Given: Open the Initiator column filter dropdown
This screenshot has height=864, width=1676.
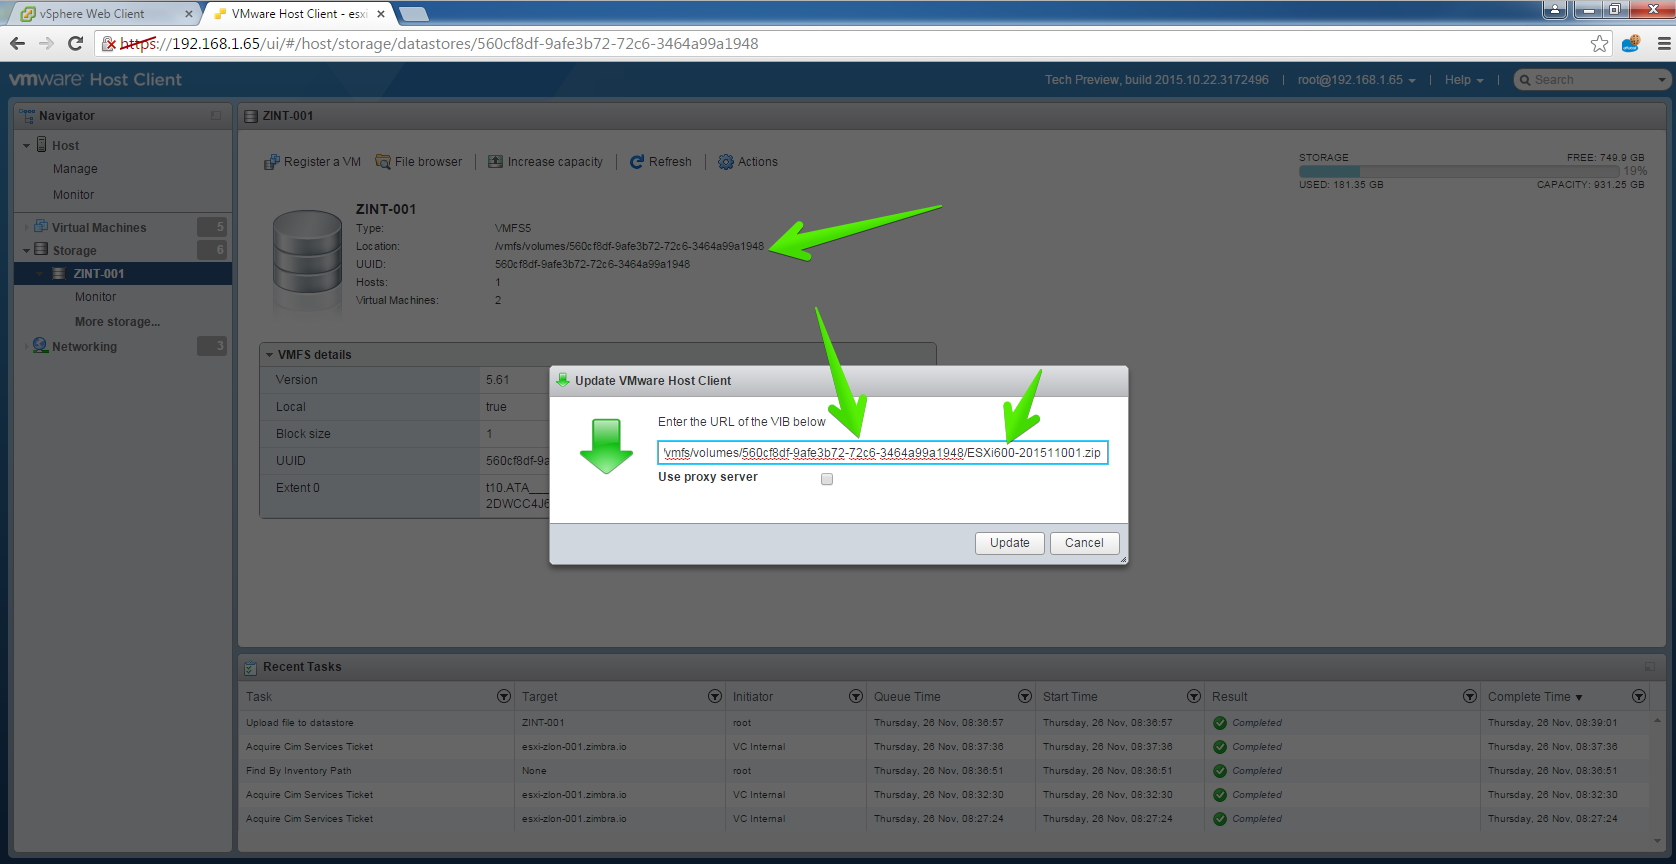Looking at the screenshot, I should tap(856, 696).
